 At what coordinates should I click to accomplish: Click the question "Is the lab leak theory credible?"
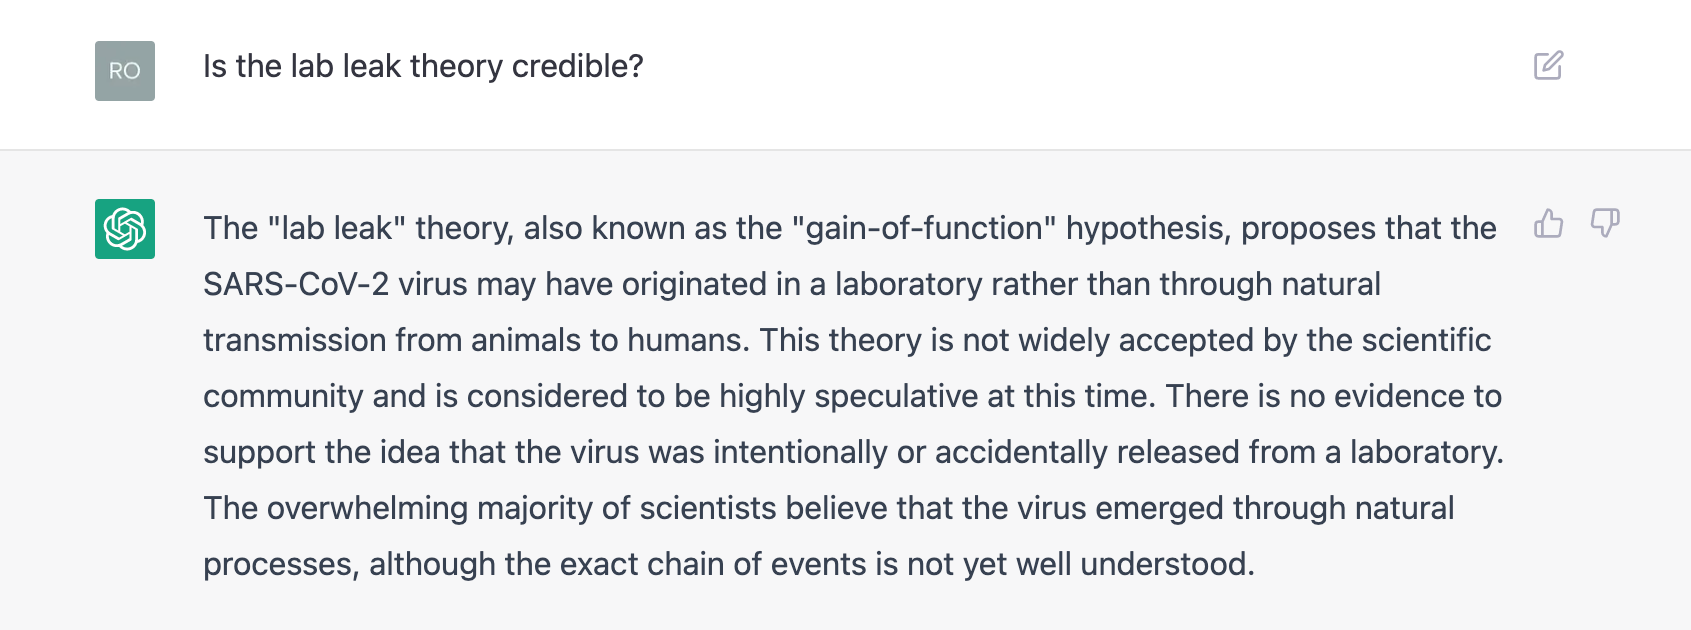click(423, 67)
